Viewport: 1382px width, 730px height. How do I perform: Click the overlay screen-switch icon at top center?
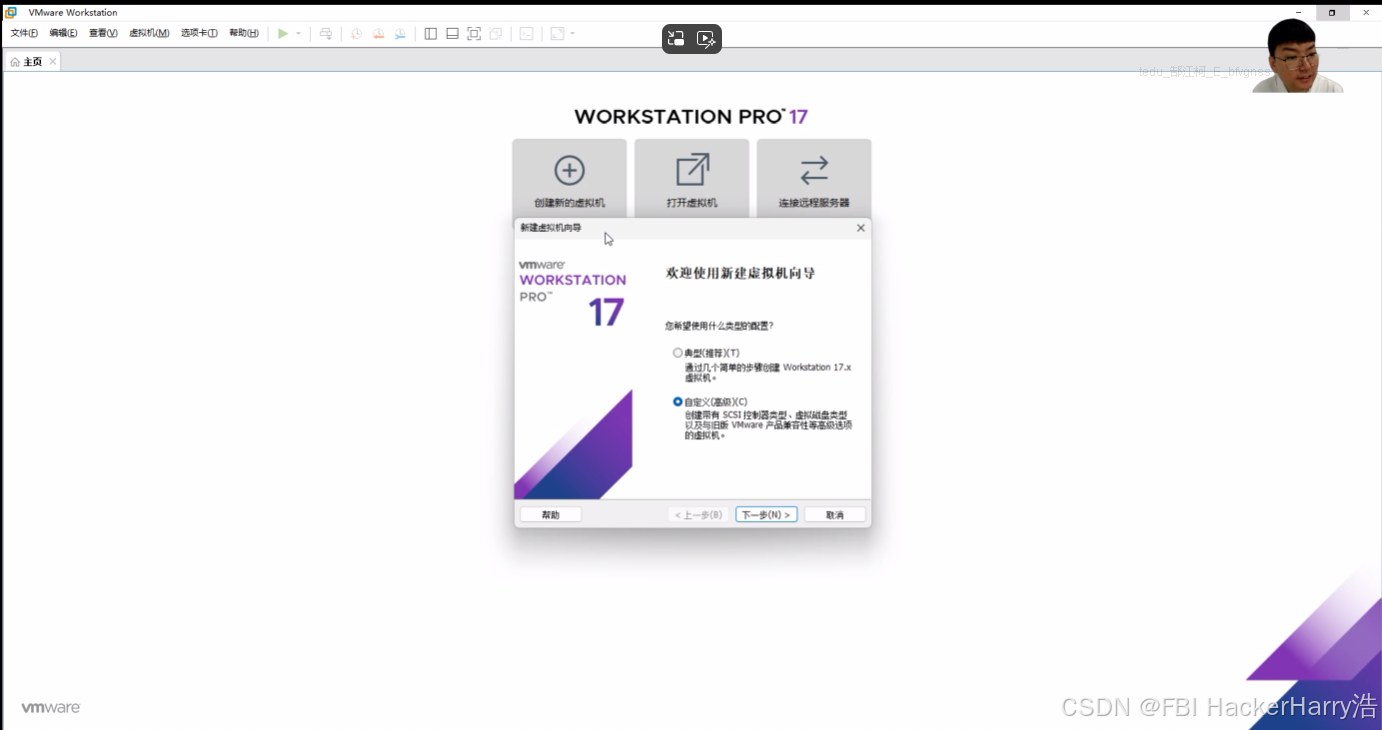(676, 39)
